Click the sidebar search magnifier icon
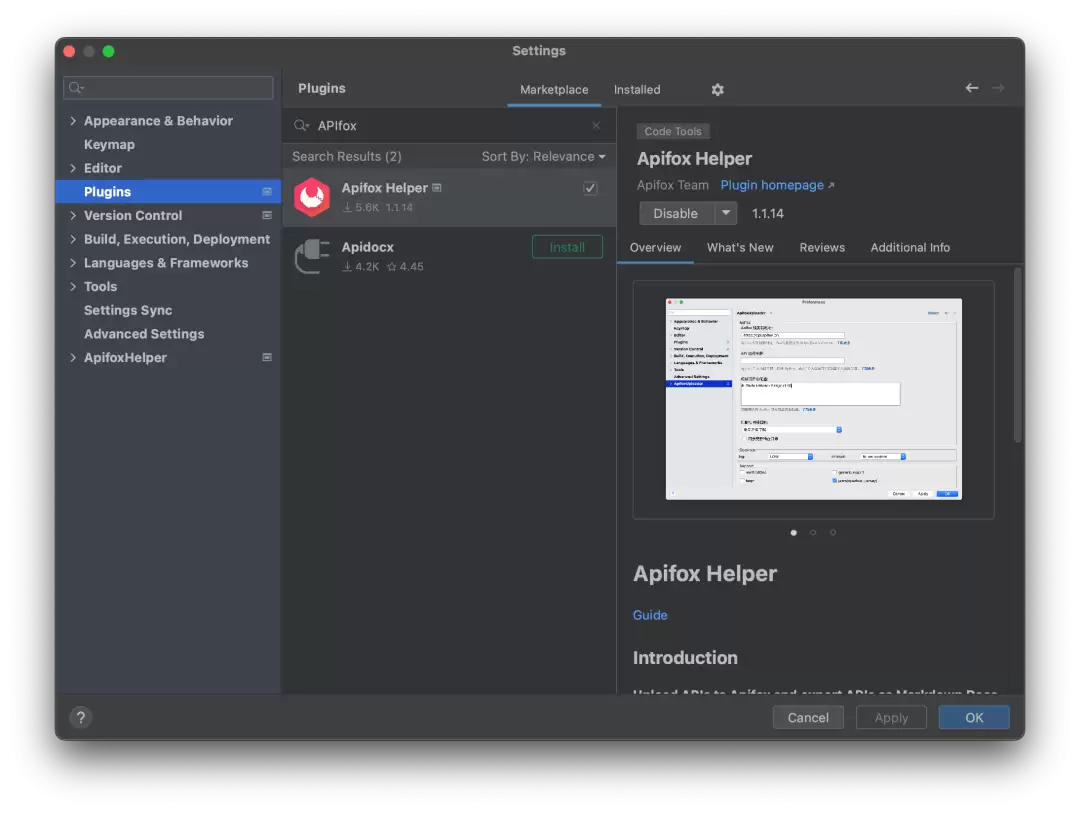 tap(76, 88)
